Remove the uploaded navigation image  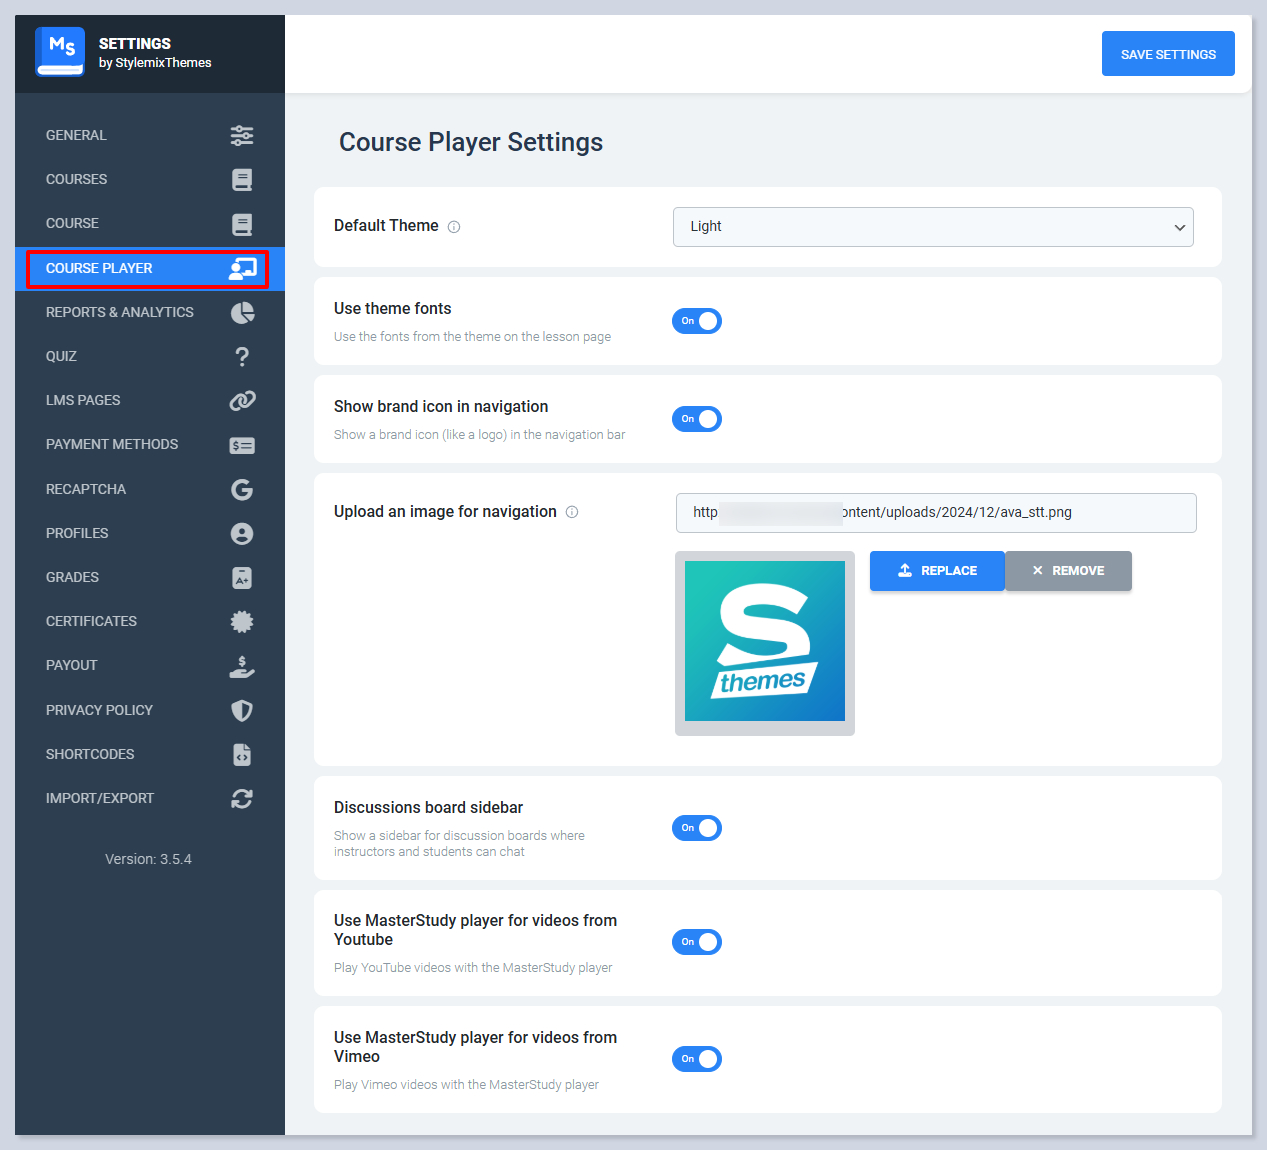pyautogui.click(x=1068, y=571)
